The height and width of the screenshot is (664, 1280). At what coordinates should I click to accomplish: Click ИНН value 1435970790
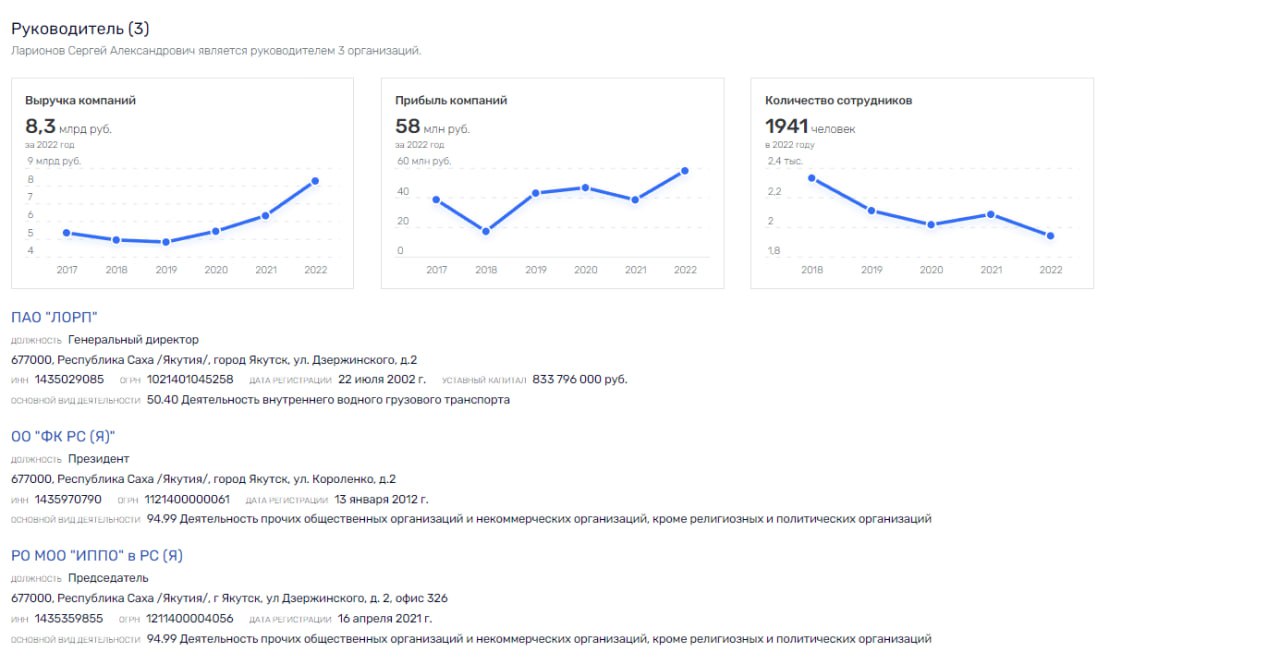coord(68,499)
